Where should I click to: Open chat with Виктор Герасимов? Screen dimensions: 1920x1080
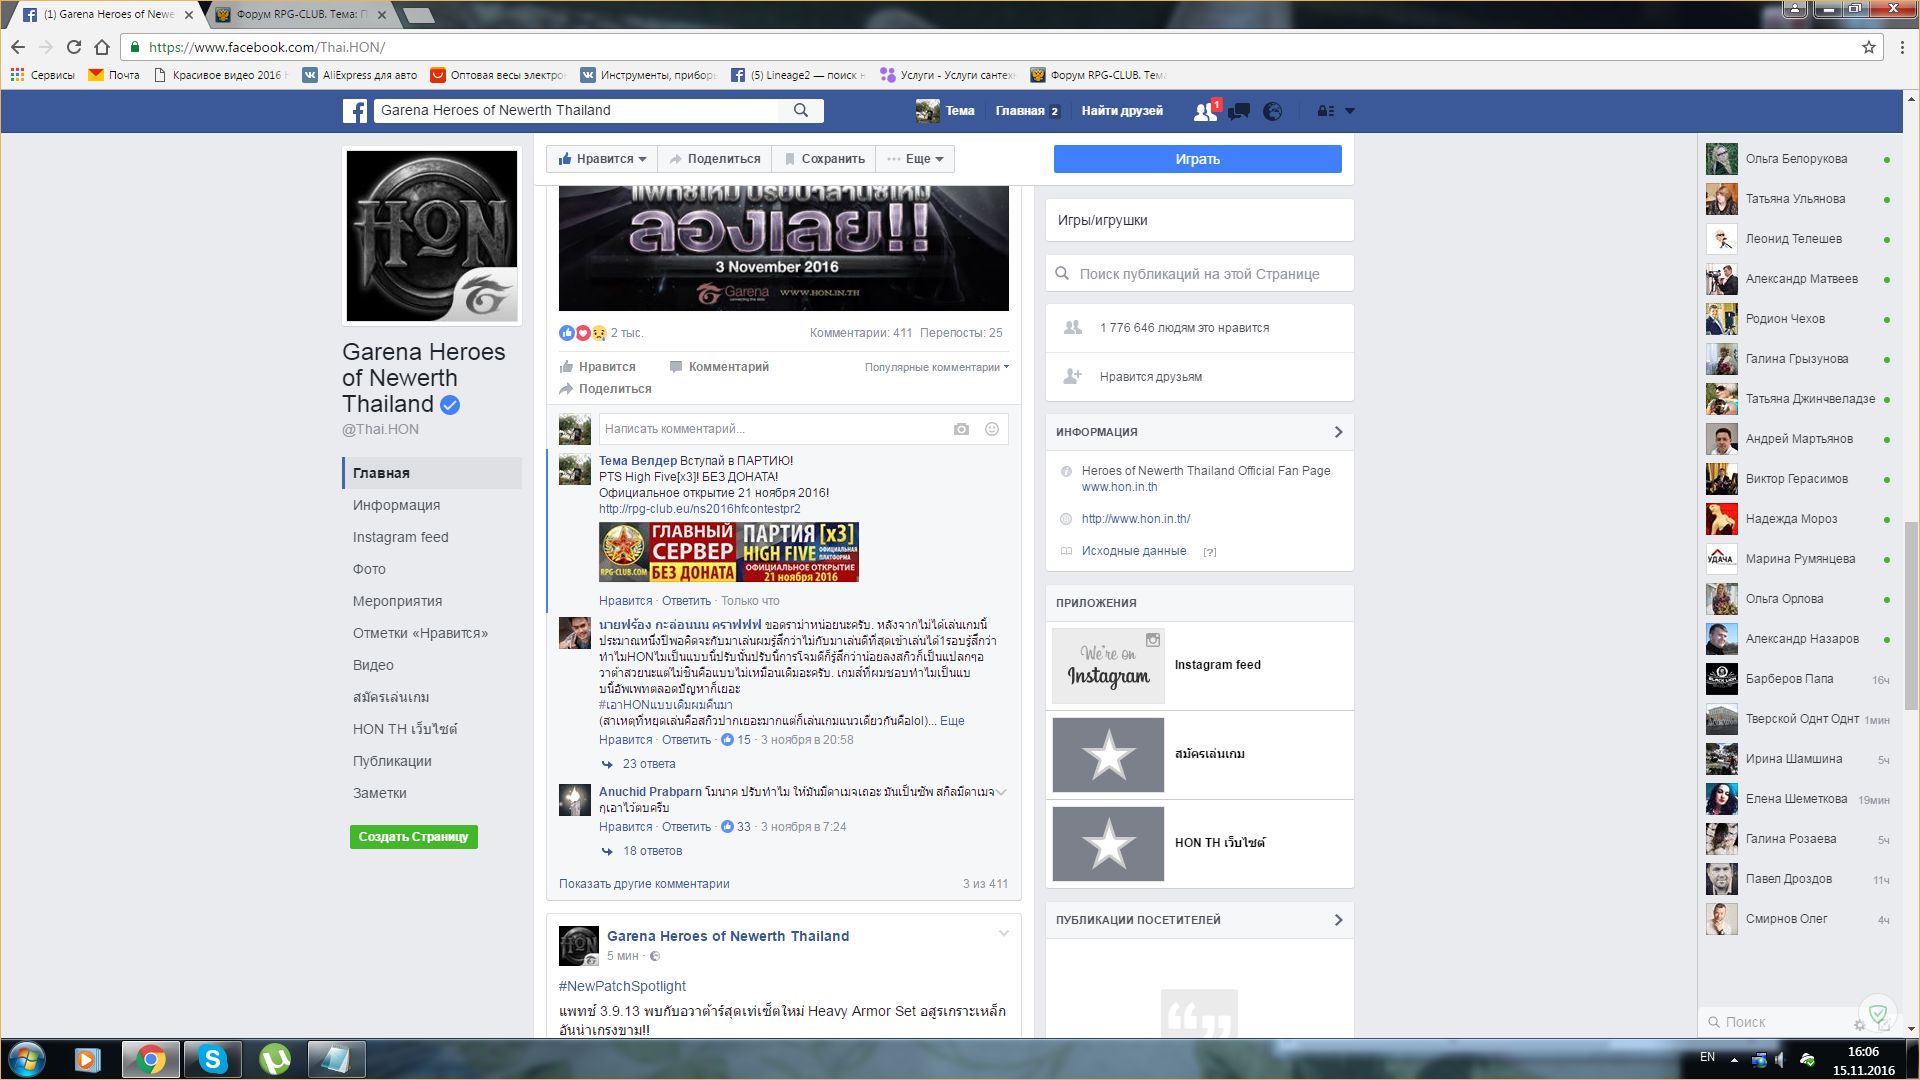(1798, 479)
